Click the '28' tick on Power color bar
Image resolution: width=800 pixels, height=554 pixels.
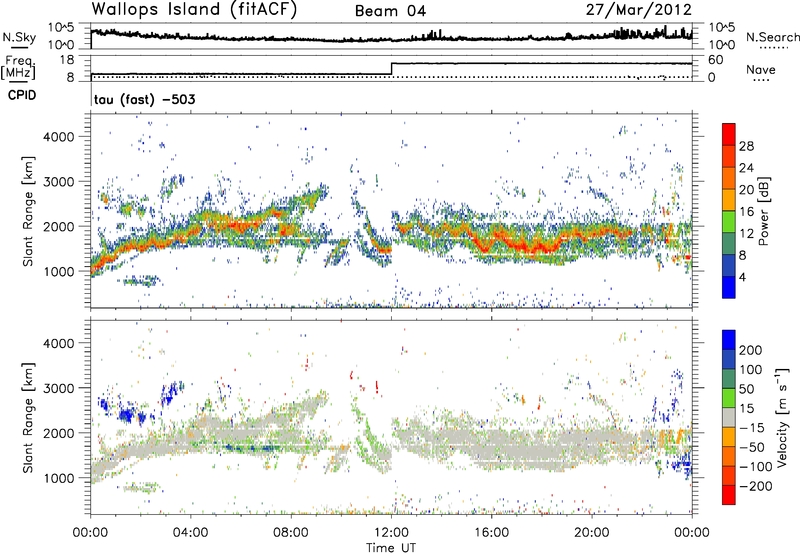(746, 146)
